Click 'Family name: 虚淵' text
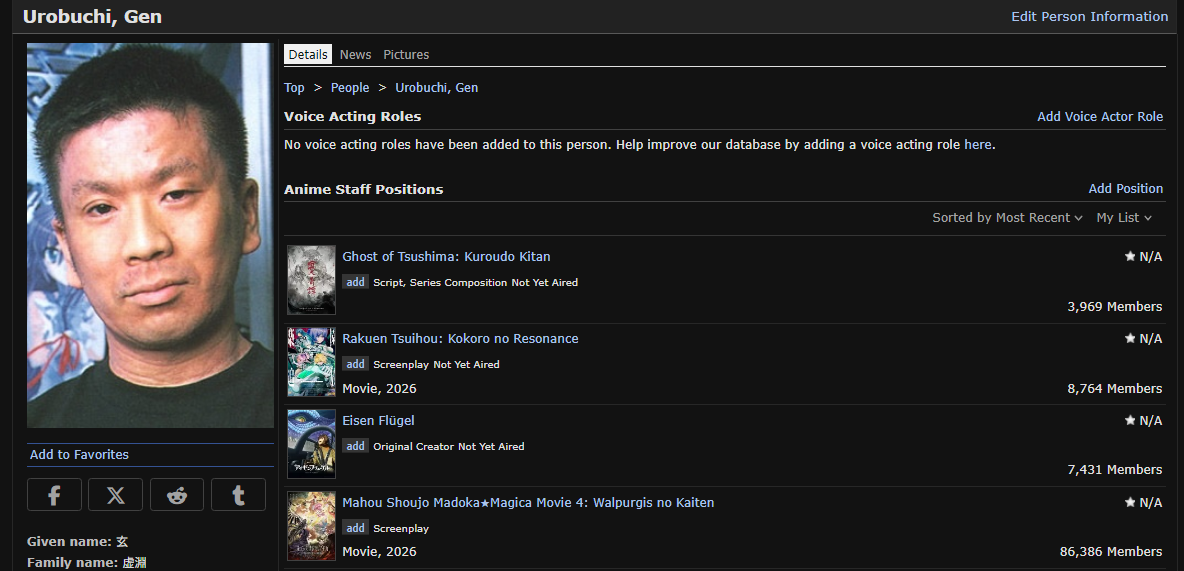This screenshot has height=571, width=1184. [87, 563]
